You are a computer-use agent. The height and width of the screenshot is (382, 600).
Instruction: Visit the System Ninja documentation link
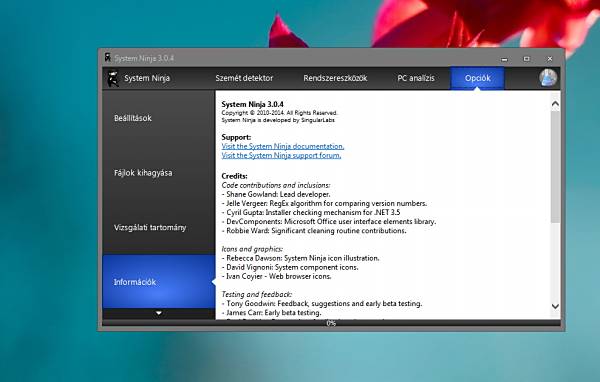283,146
